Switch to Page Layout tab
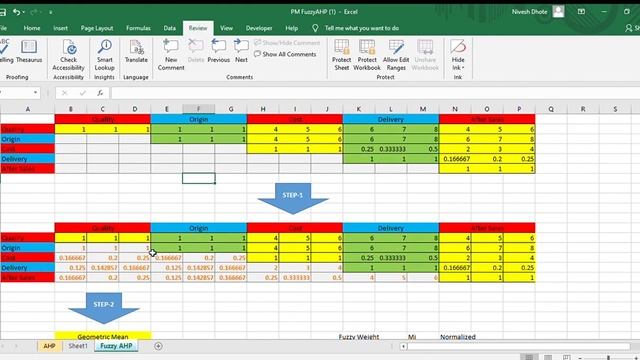 (97, 28)
